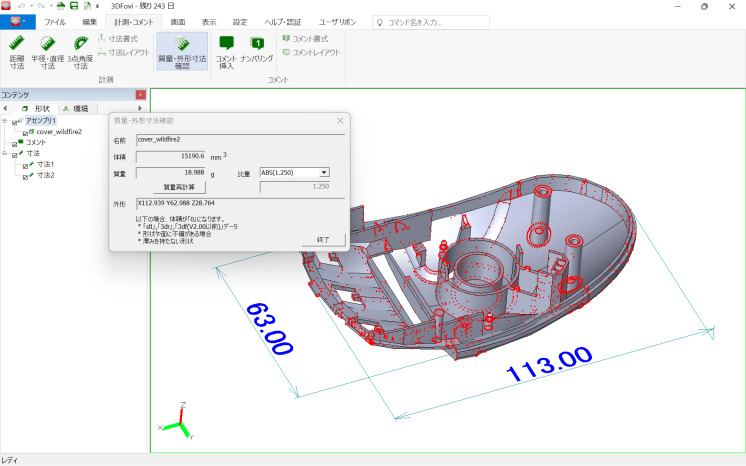Uncheck the 寸法2 checkbox

coord(25,178)
